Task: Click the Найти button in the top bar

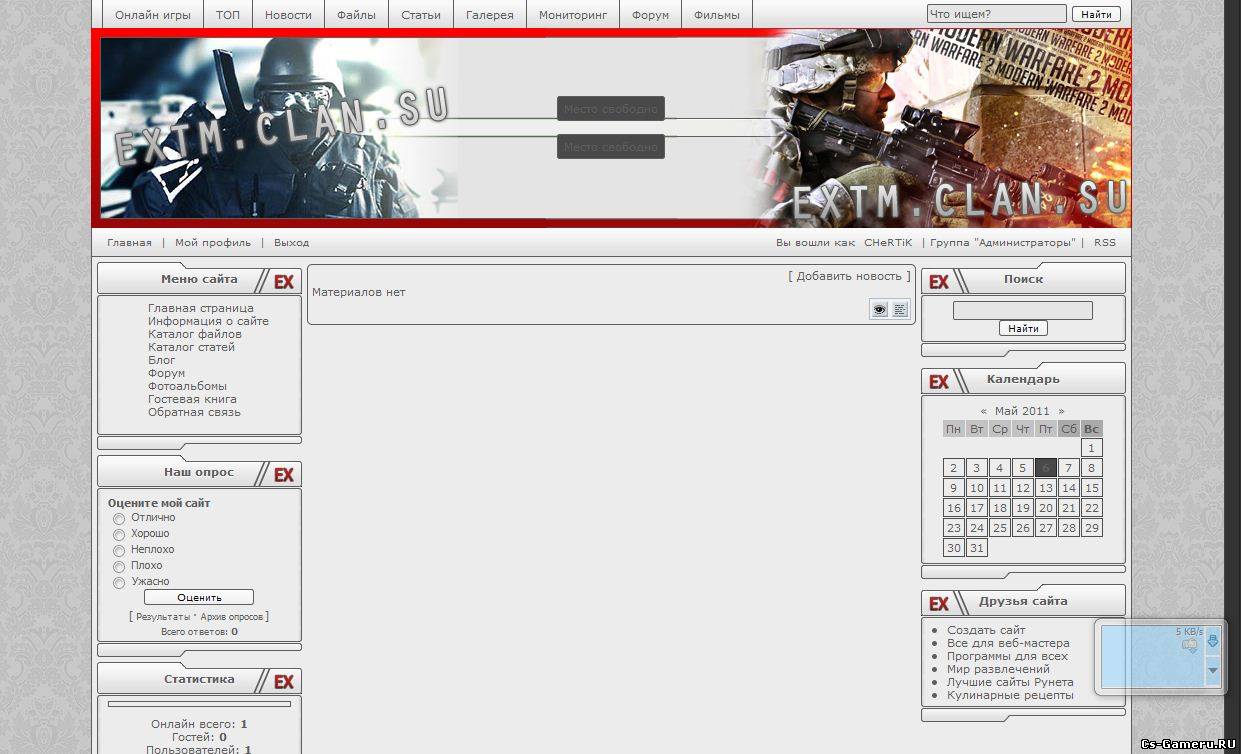Action: 1096,14
